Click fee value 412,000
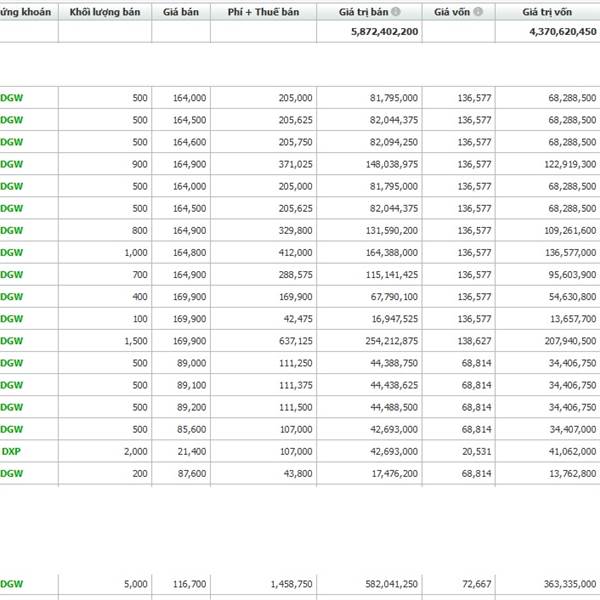This screenshot has height=600, width=600. pyautogui.click(x=295, y=253)
